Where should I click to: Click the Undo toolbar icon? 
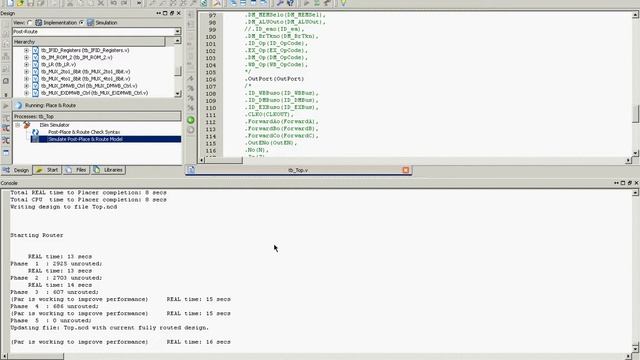coord(113,3)
